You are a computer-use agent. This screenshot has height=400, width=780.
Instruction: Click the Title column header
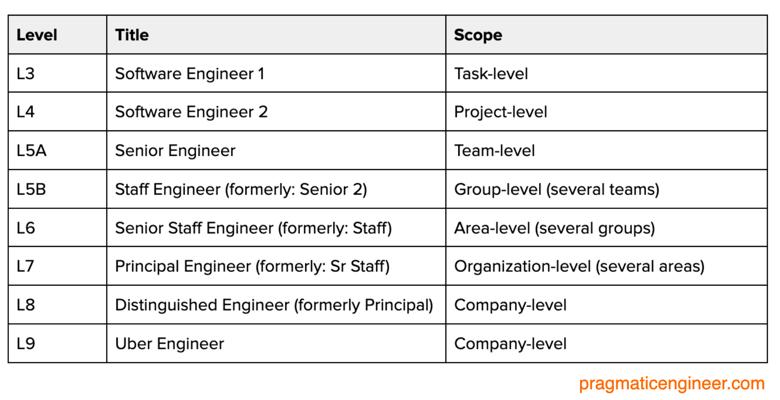coord(132,35)
